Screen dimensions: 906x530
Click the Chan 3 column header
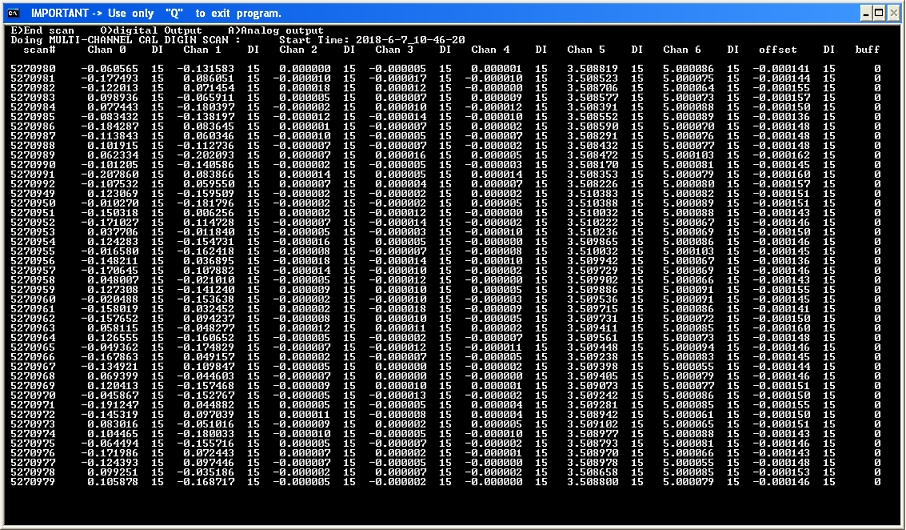[x=394, y=50]
